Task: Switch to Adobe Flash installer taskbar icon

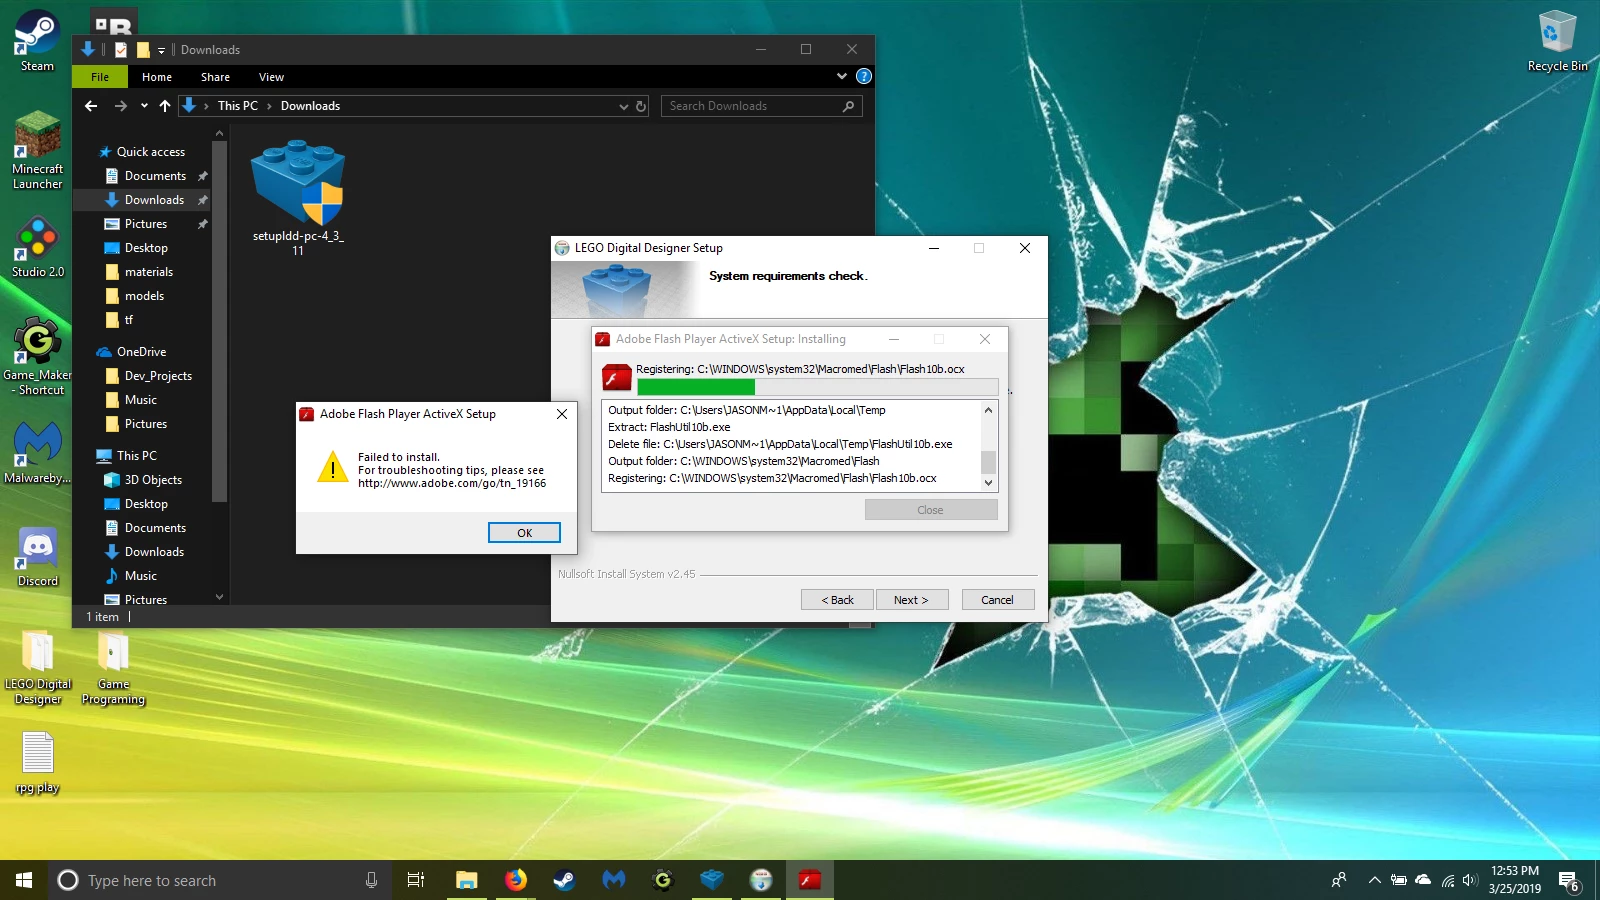Action: (x=810, y=880)
